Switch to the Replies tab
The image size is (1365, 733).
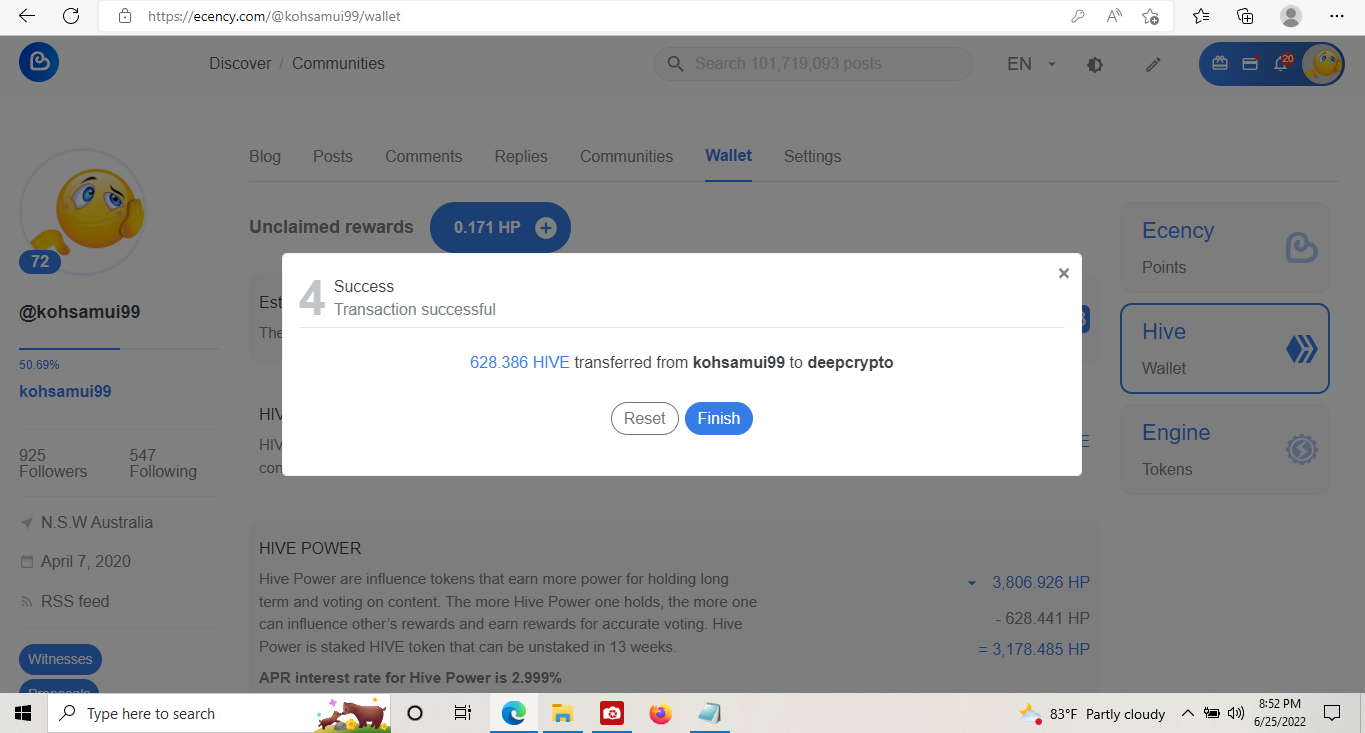click(521, 156)
